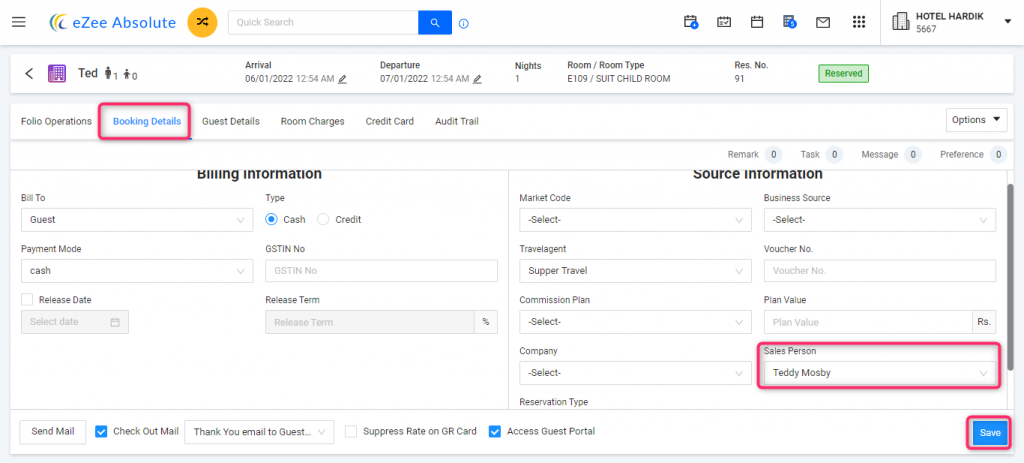Click the eZee Absolute logo
Screen dimensions: 1024x463
click(113, 22)
